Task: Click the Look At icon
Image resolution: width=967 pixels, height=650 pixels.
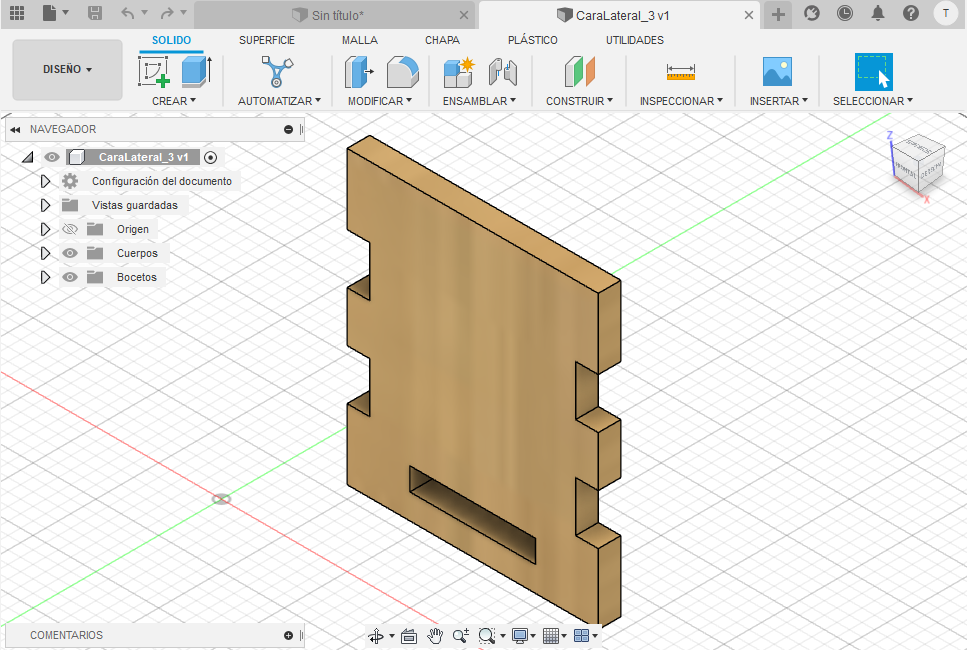Action: click(409, 636)
